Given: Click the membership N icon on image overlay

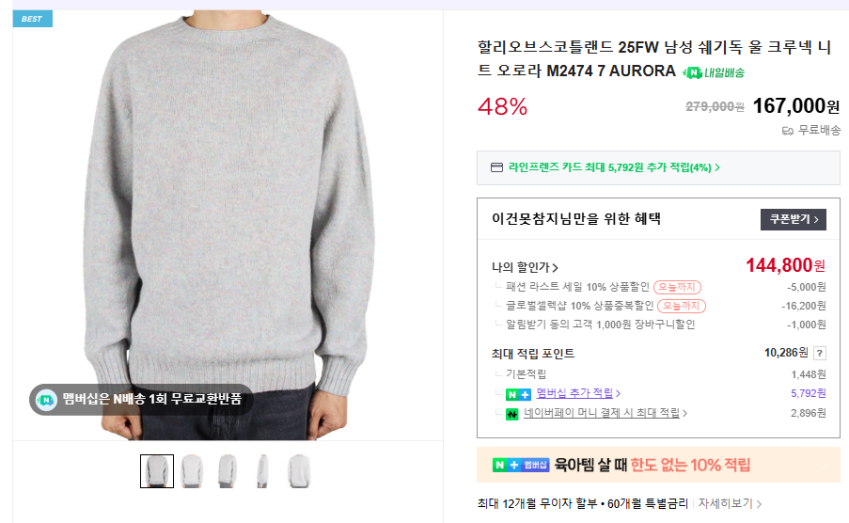Looking at the screenshot, I should pyautogui.click(x=46, y=400).
